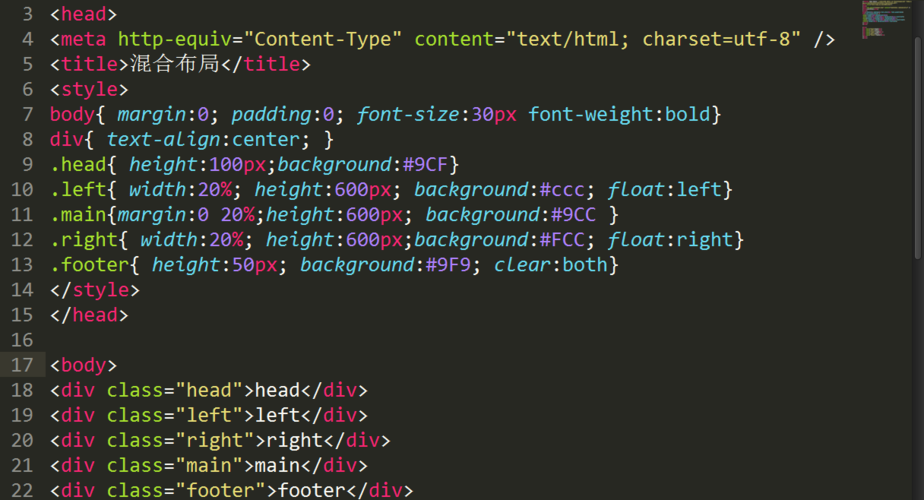
Task: Click the .right selector in the CSS
Action: (x=84, y=239)
